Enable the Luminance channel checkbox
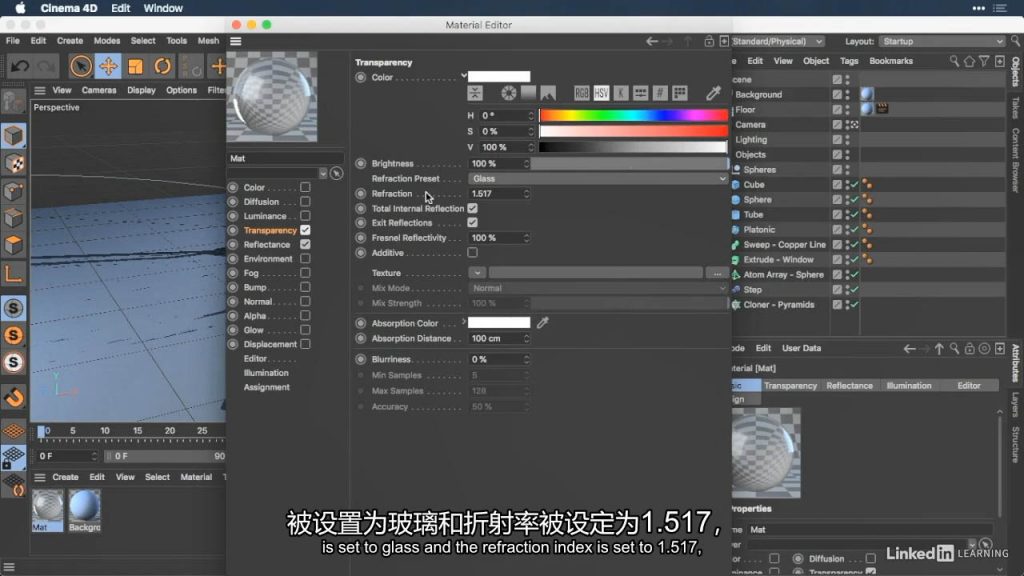 (305, 216)
